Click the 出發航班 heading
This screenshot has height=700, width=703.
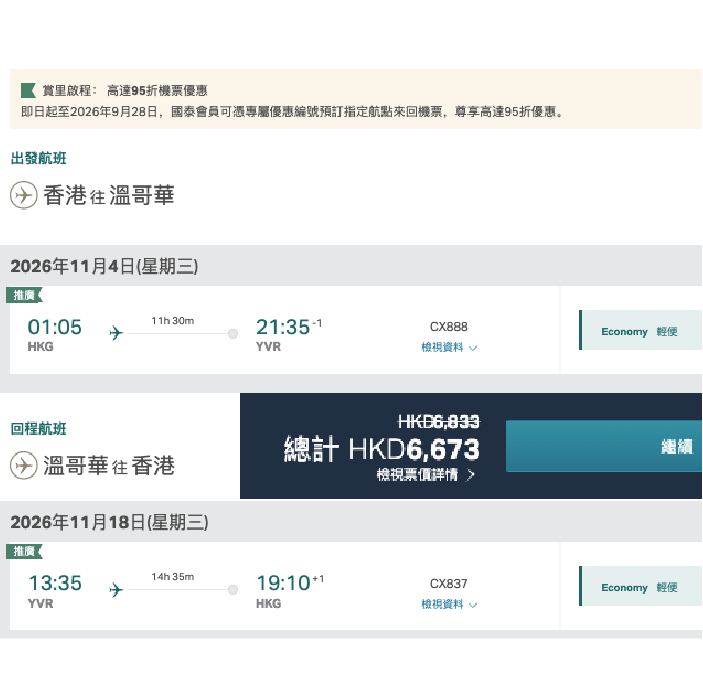coord(39,158)
